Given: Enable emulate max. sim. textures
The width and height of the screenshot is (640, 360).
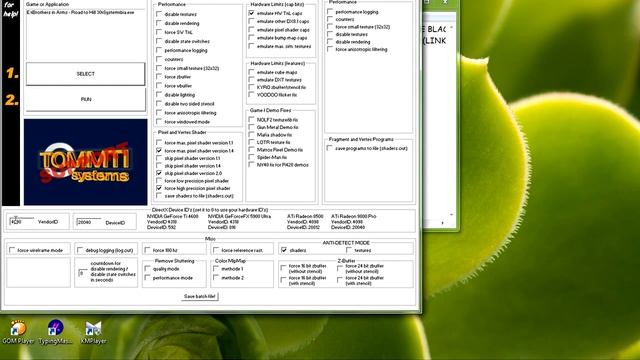Looking at the screenshot, I should pyautogui.click(x=251, y=46).
